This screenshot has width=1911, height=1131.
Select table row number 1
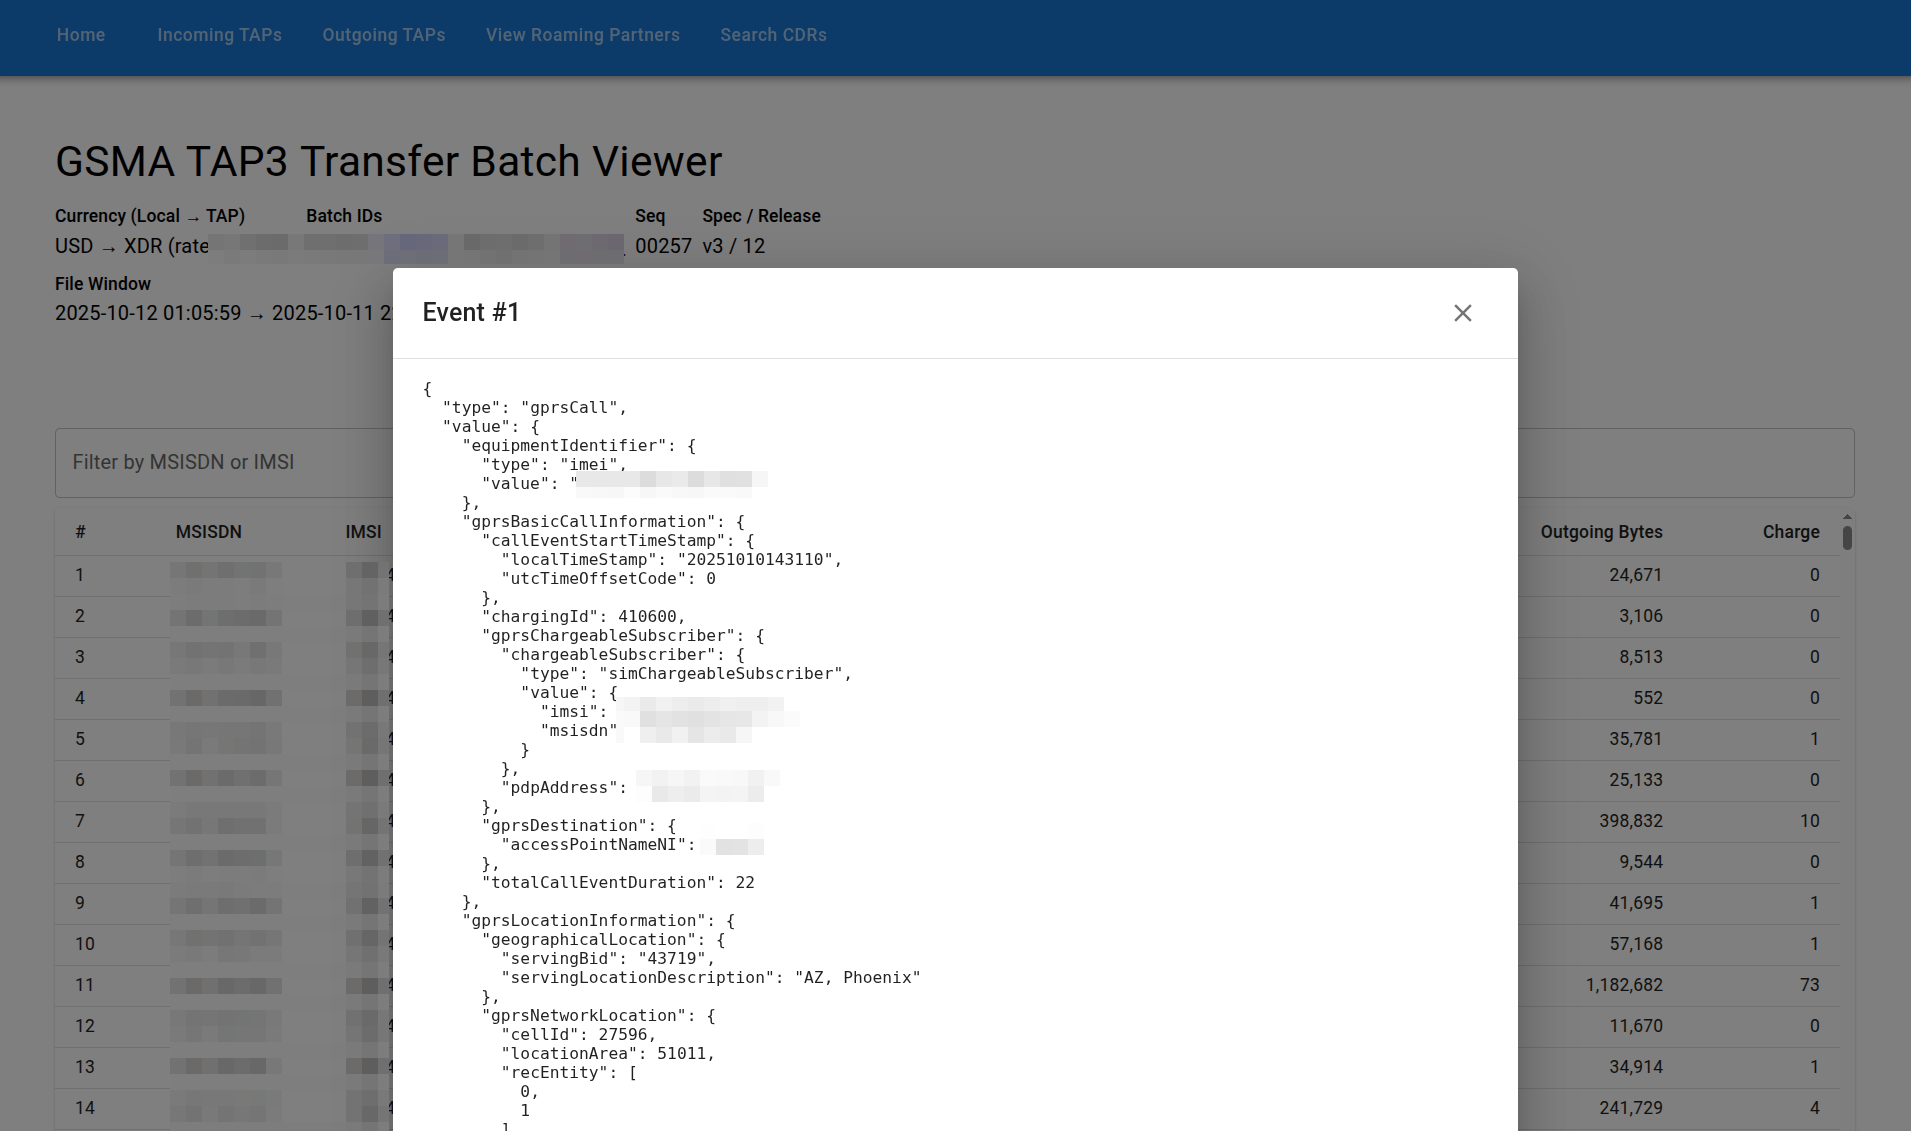point(80,575)
